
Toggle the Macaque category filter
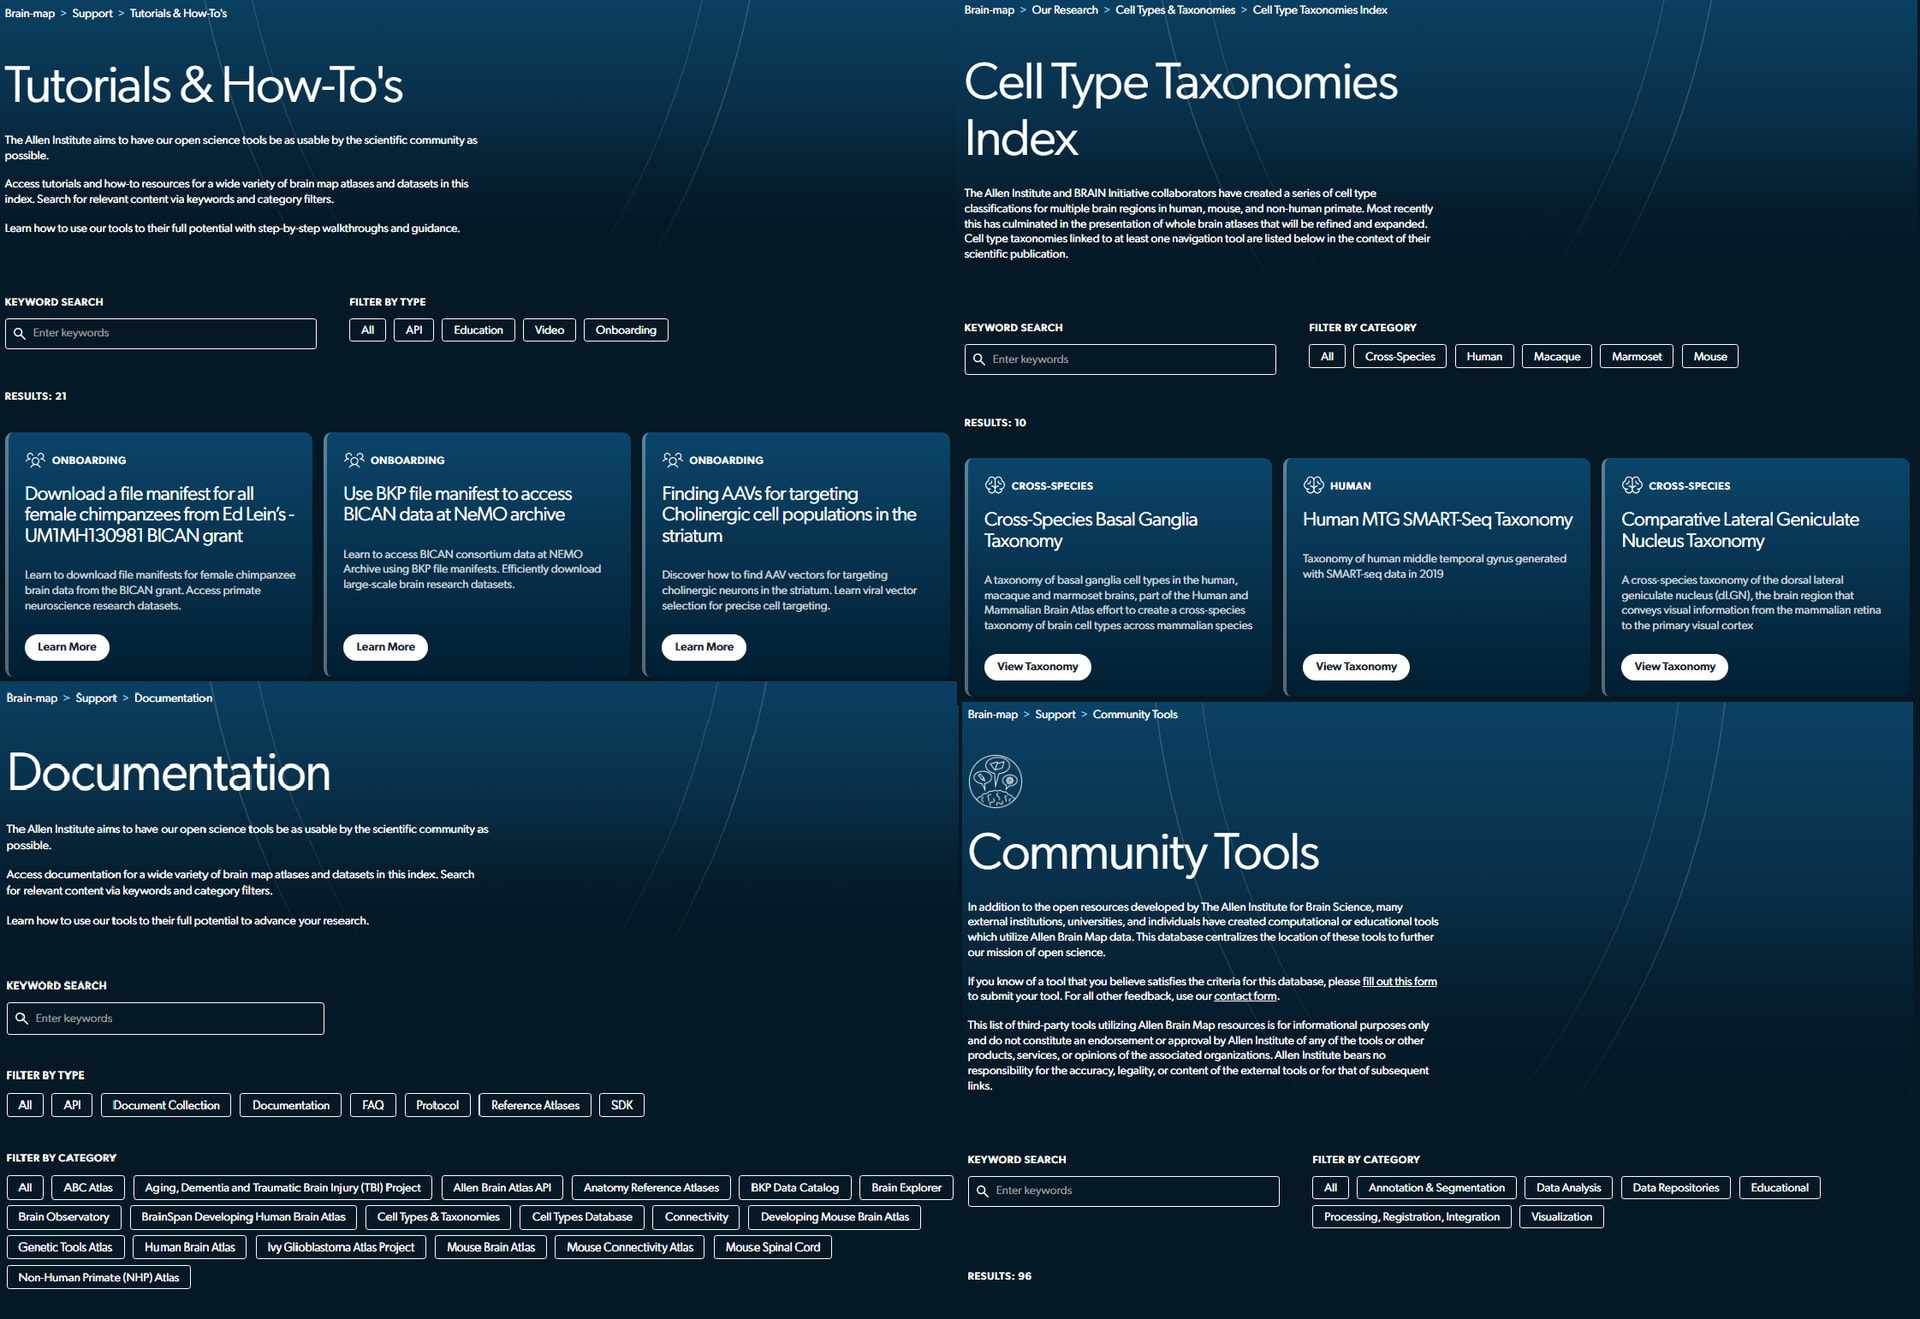point(1556,357)
